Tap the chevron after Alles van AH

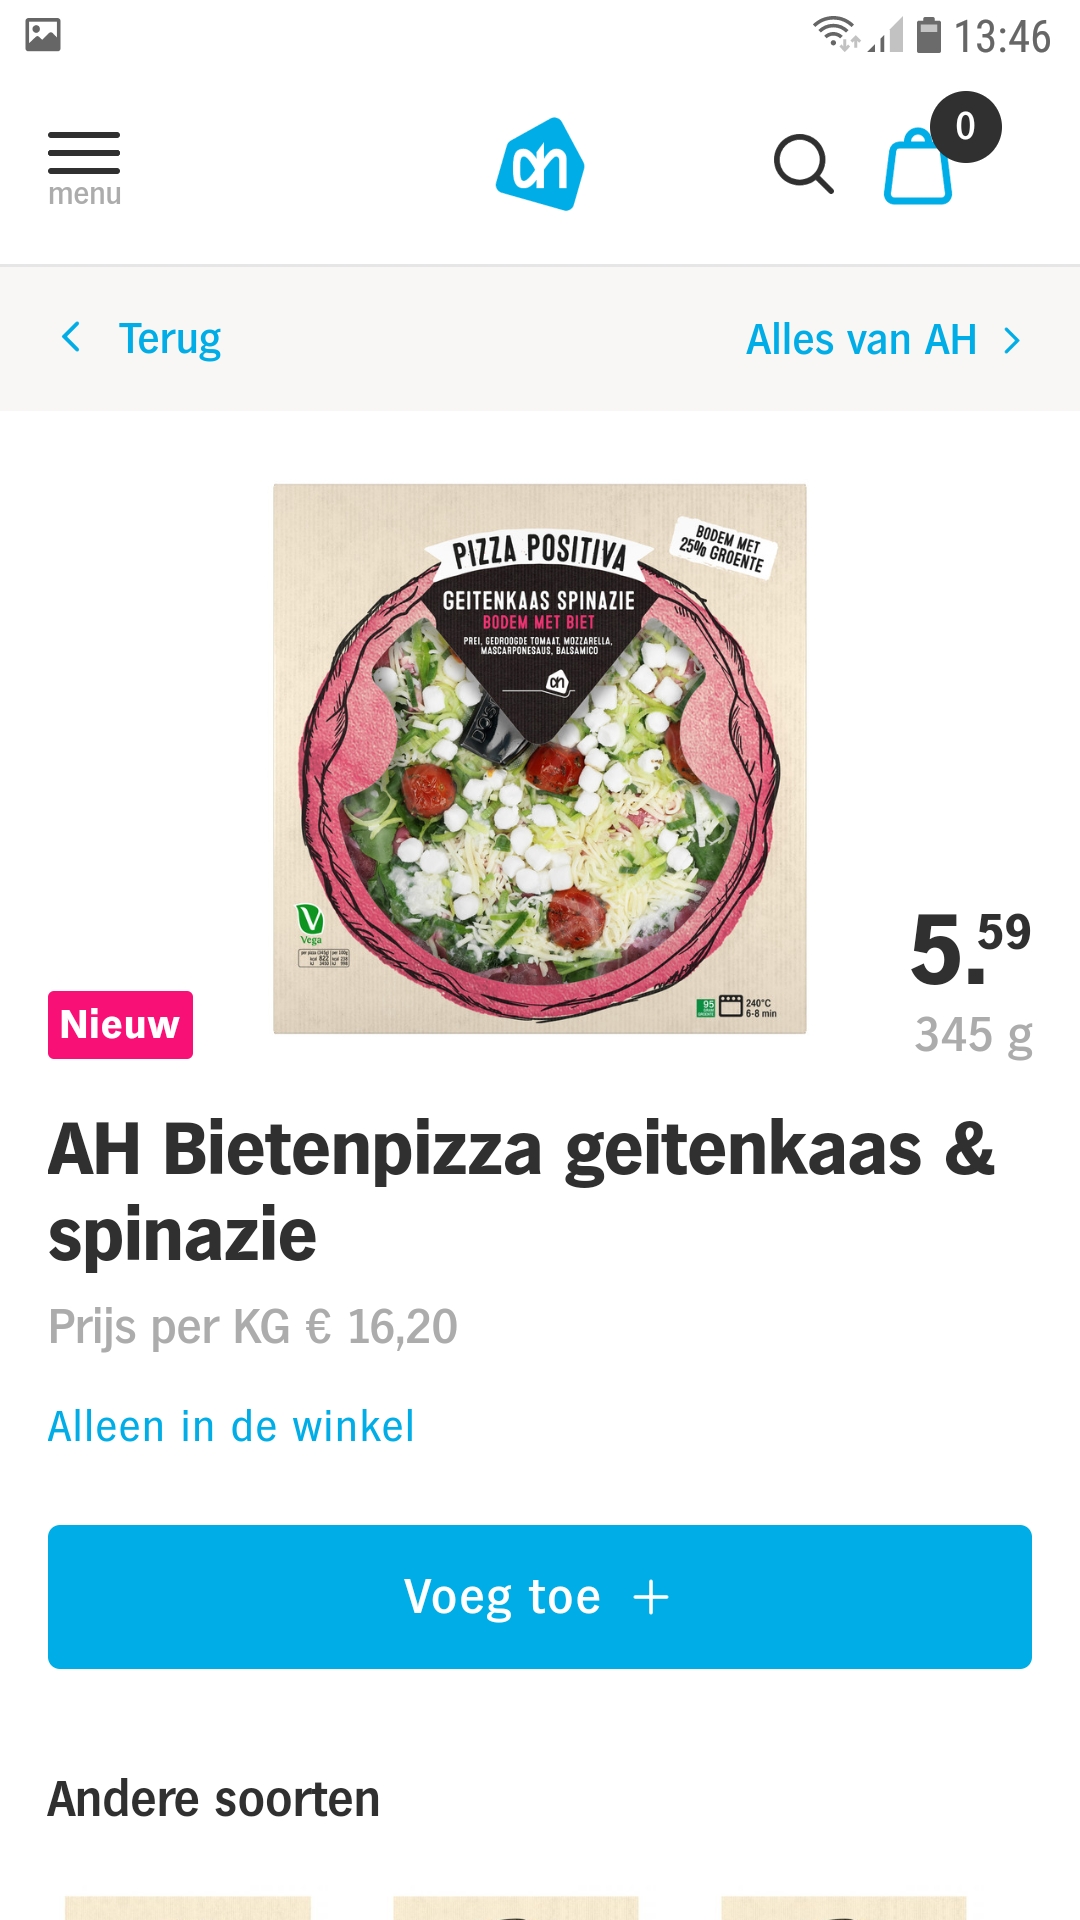click(x=1012, y=341)
